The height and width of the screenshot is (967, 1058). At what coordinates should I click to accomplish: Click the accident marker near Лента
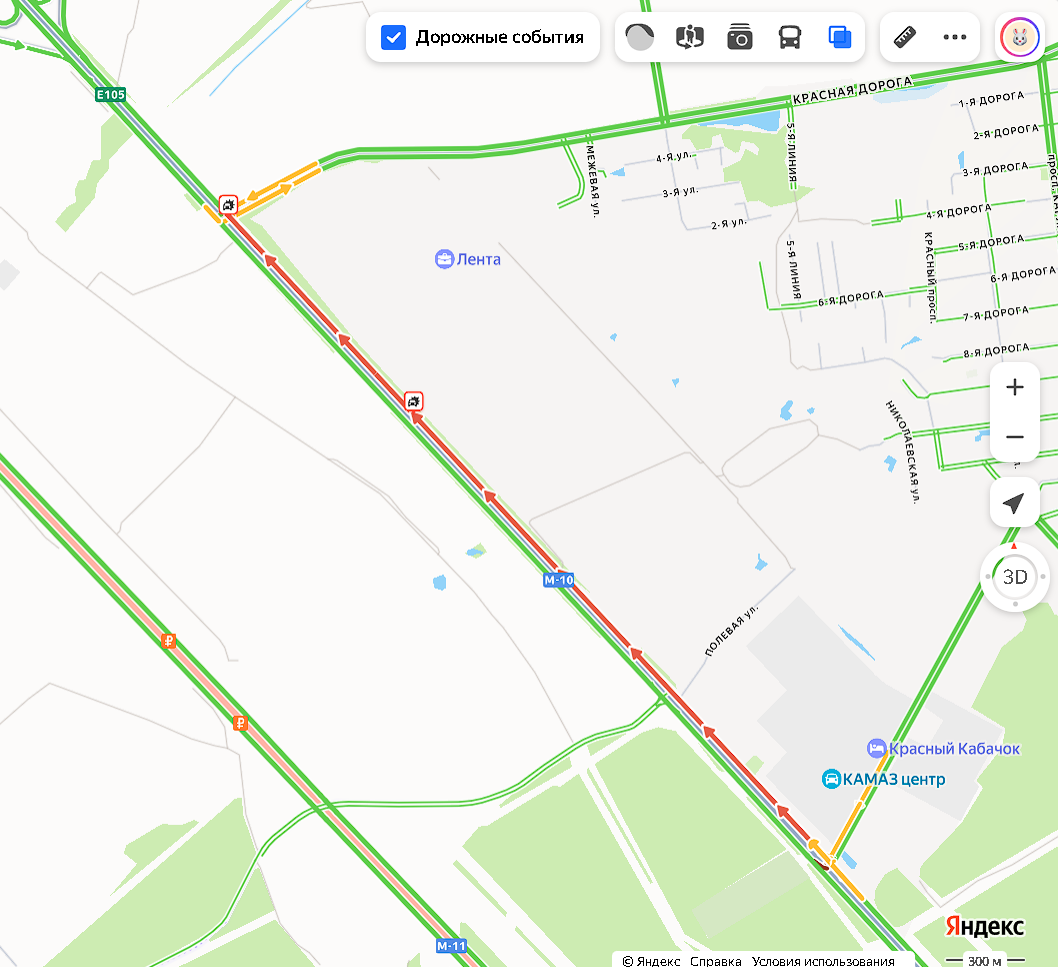point(228,204)
